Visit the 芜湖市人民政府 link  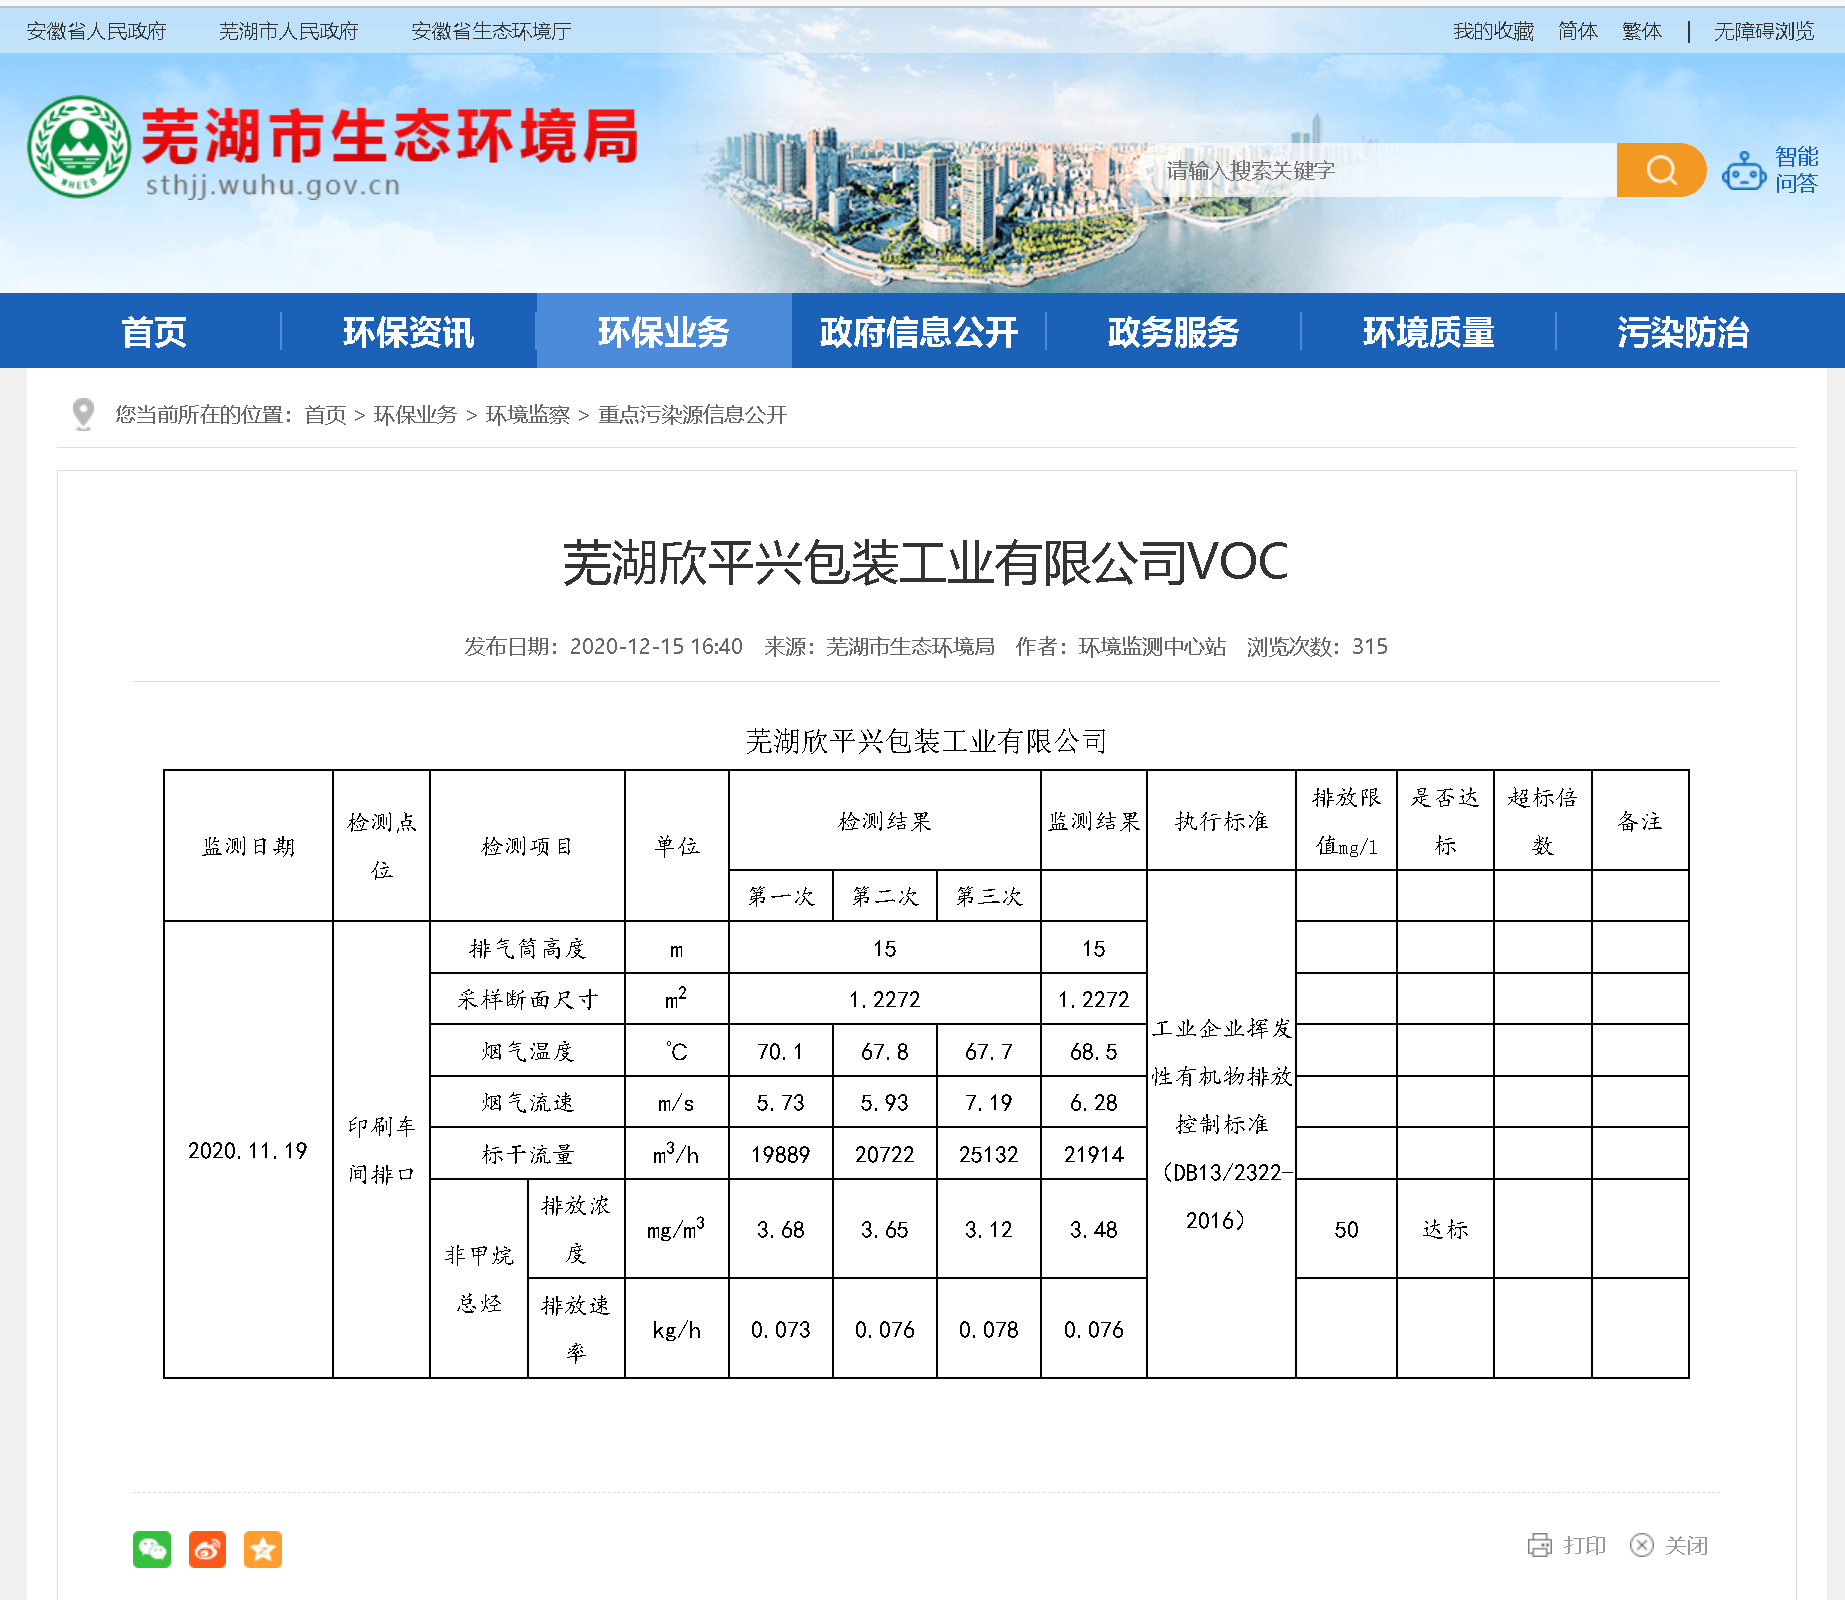[x=288, y=31]
